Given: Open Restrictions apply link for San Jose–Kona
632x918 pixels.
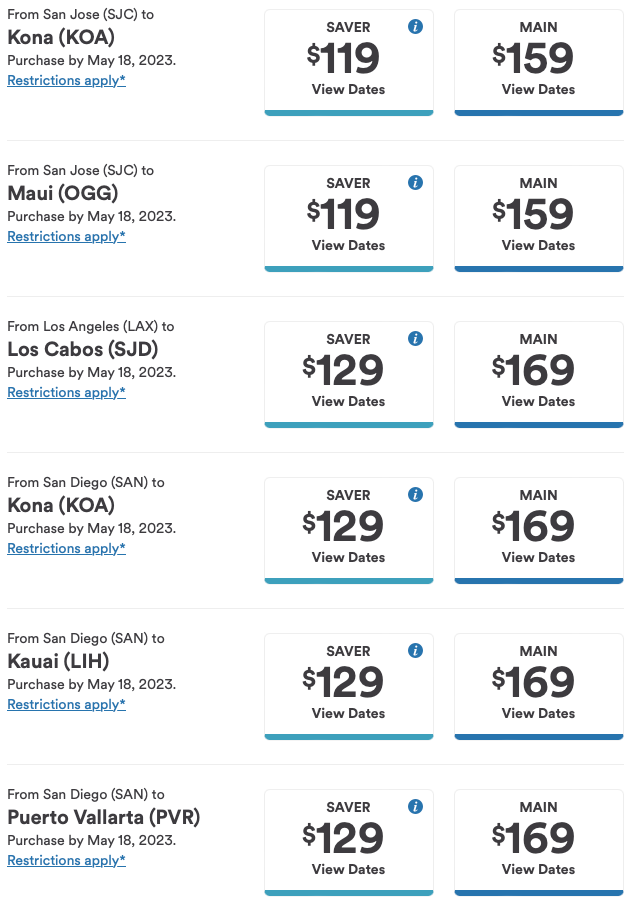Looking at the screenshot, I should click(x=66, y=80).
